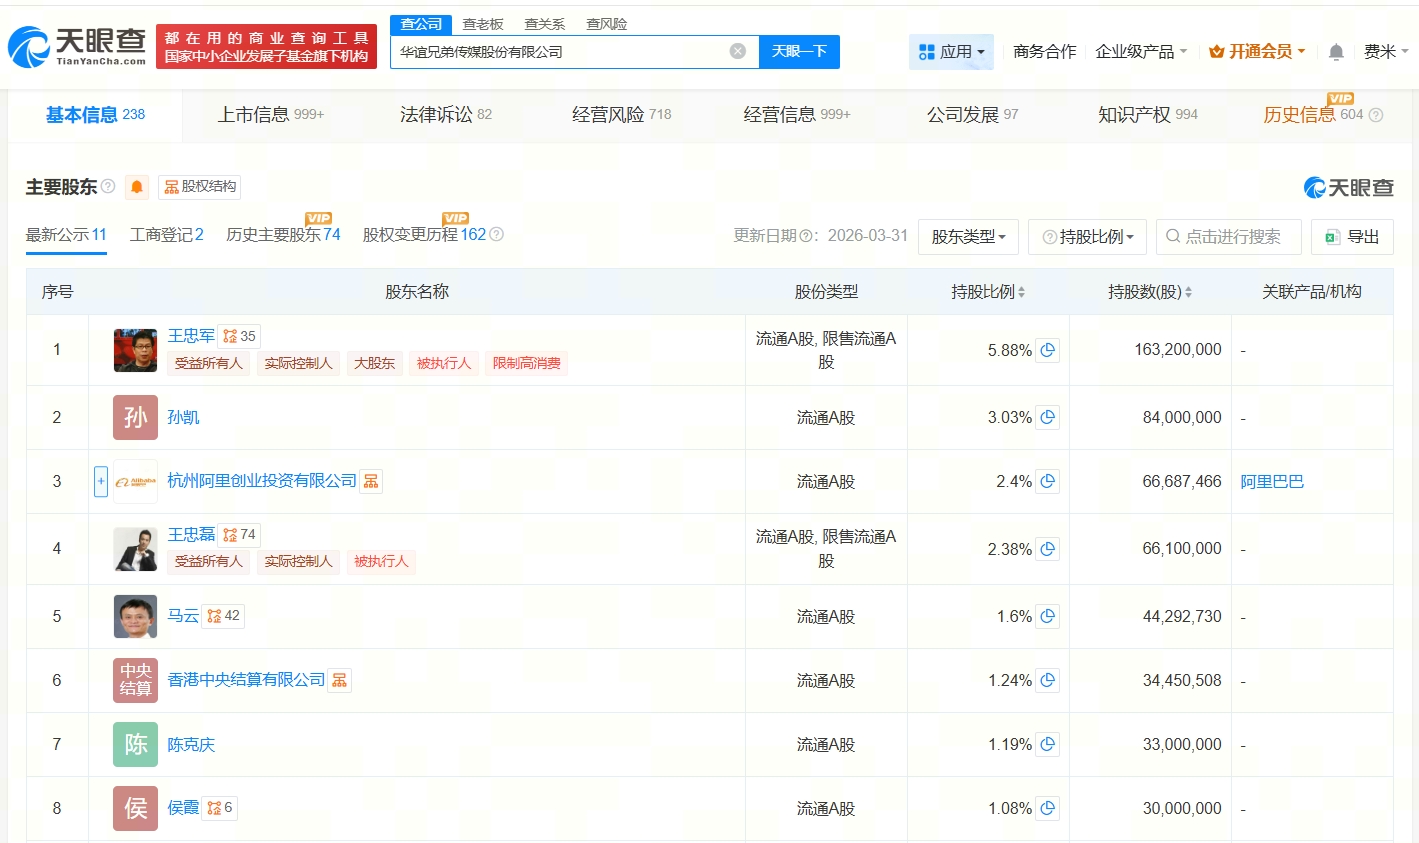Viewport: 1419px width, 843px height.
Task: Click the 天眼一下 search button
Action: 799,52
